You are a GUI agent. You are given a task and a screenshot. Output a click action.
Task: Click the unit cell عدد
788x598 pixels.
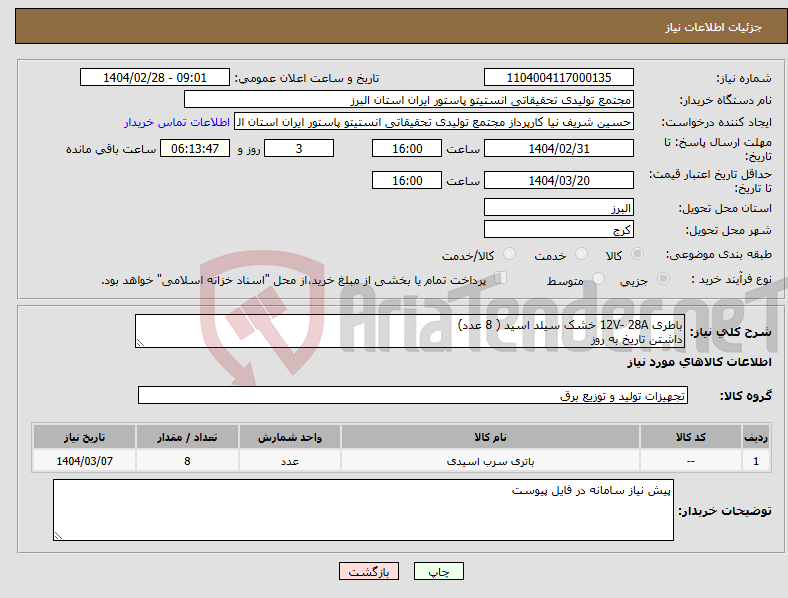tap(289, 461)
